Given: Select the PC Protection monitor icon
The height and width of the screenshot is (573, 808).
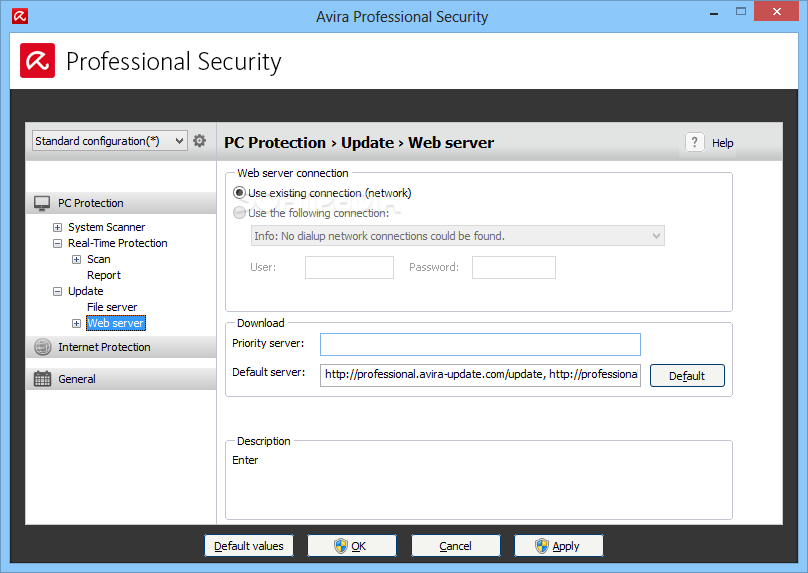Looking at the screenshot, I should 42,203.
